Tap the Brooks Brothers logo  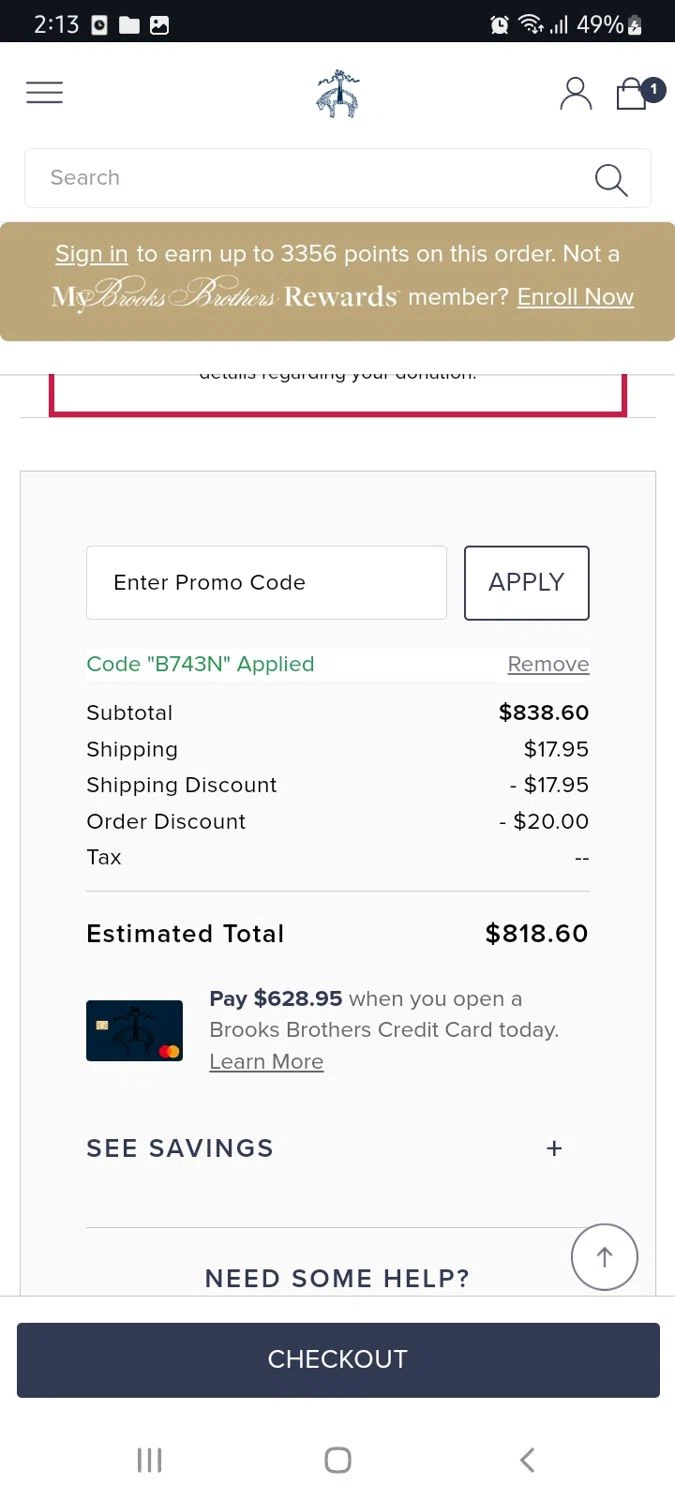338,94
